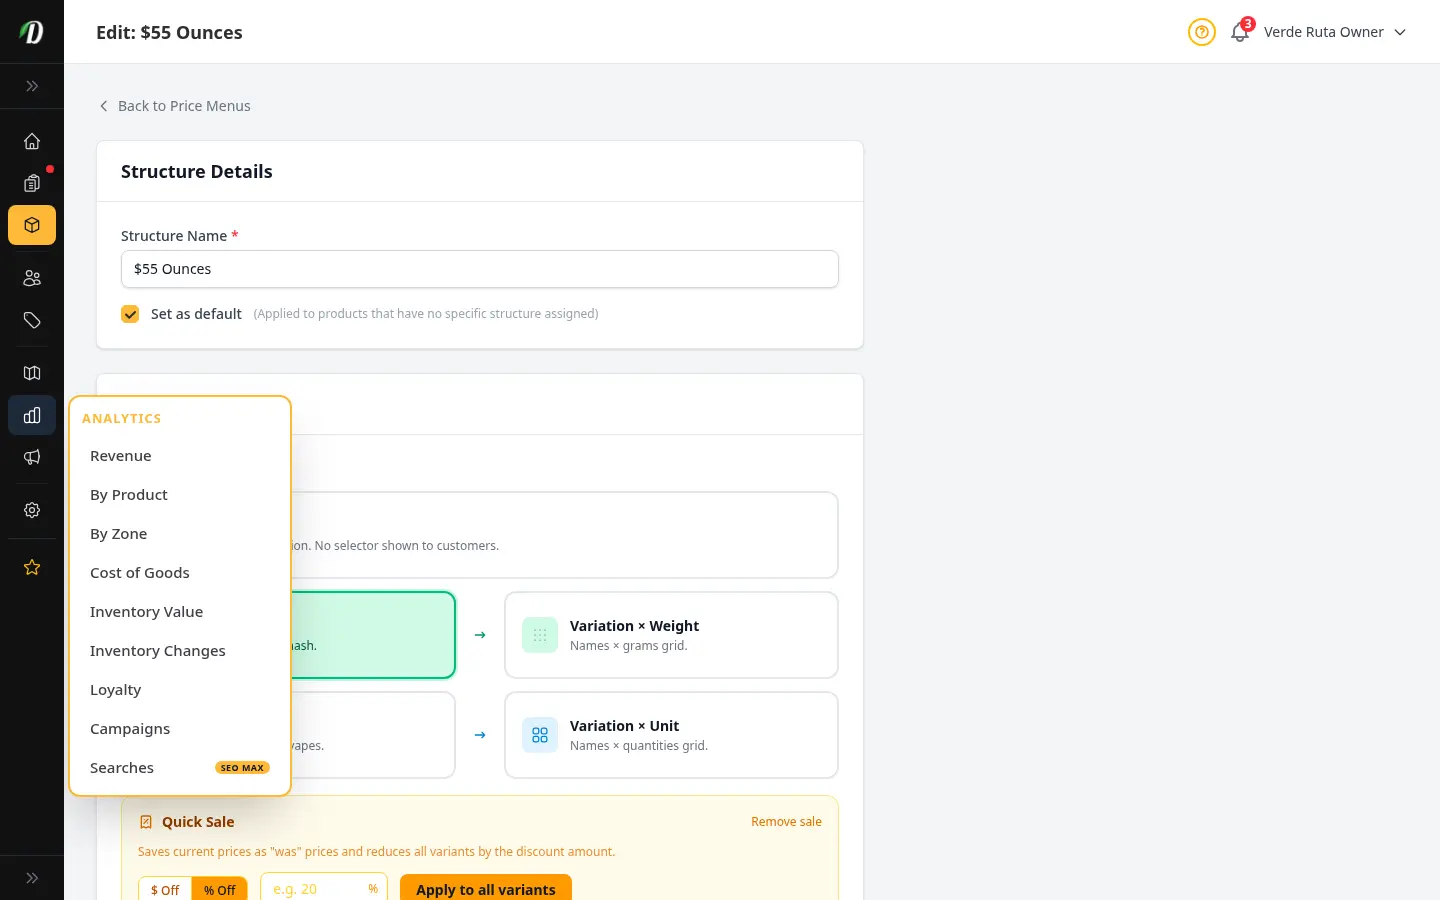Screen dimensions: 1440x900
Task: Open Inventory Changes report
Action: [180, 651]
